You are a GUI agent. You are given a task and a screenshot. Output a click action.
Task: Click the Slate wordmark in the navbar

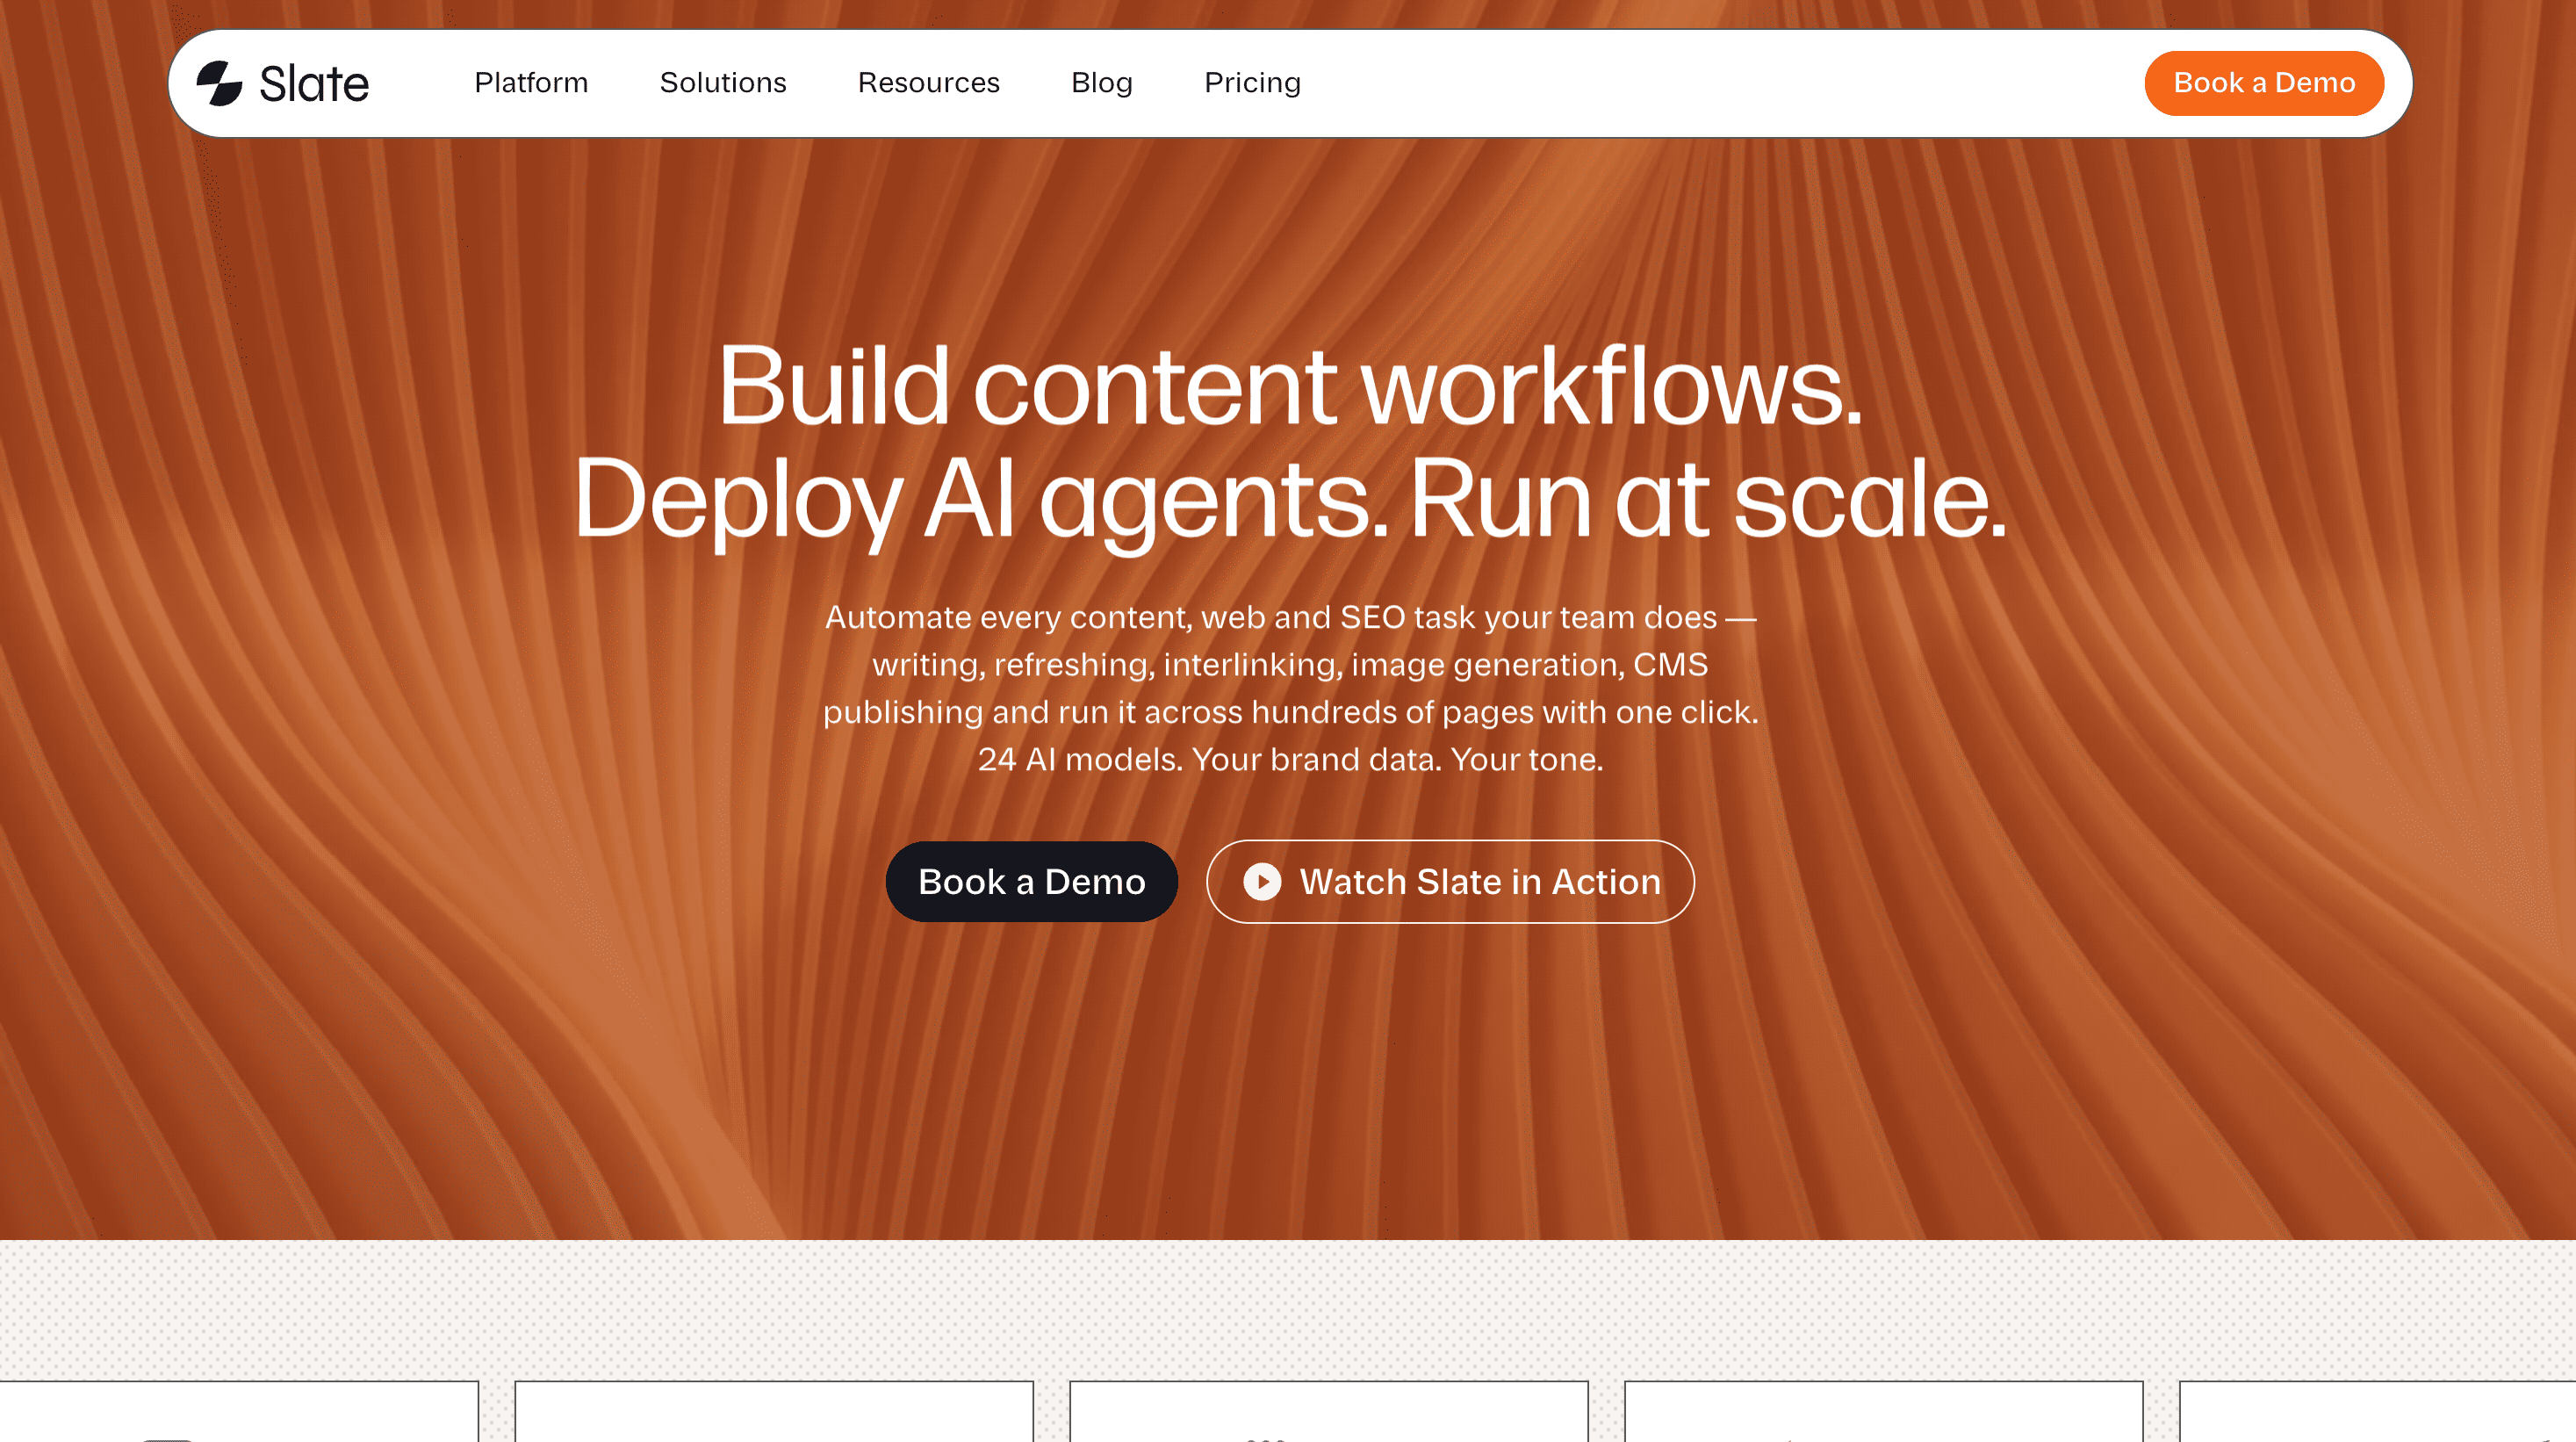click(x=314, y=83)
